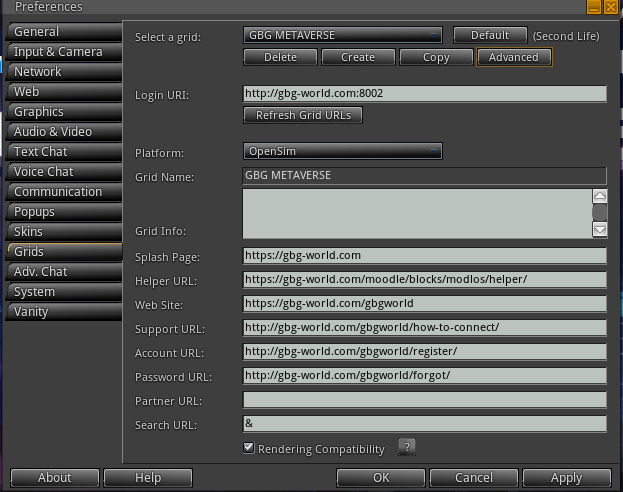Click the Advanced button
This screenshot has width=623, height=492.
click(x=514, y=57)
